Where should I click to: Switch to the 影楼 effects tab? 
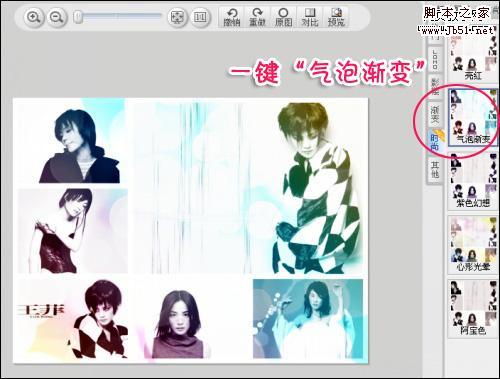point(435,87)
